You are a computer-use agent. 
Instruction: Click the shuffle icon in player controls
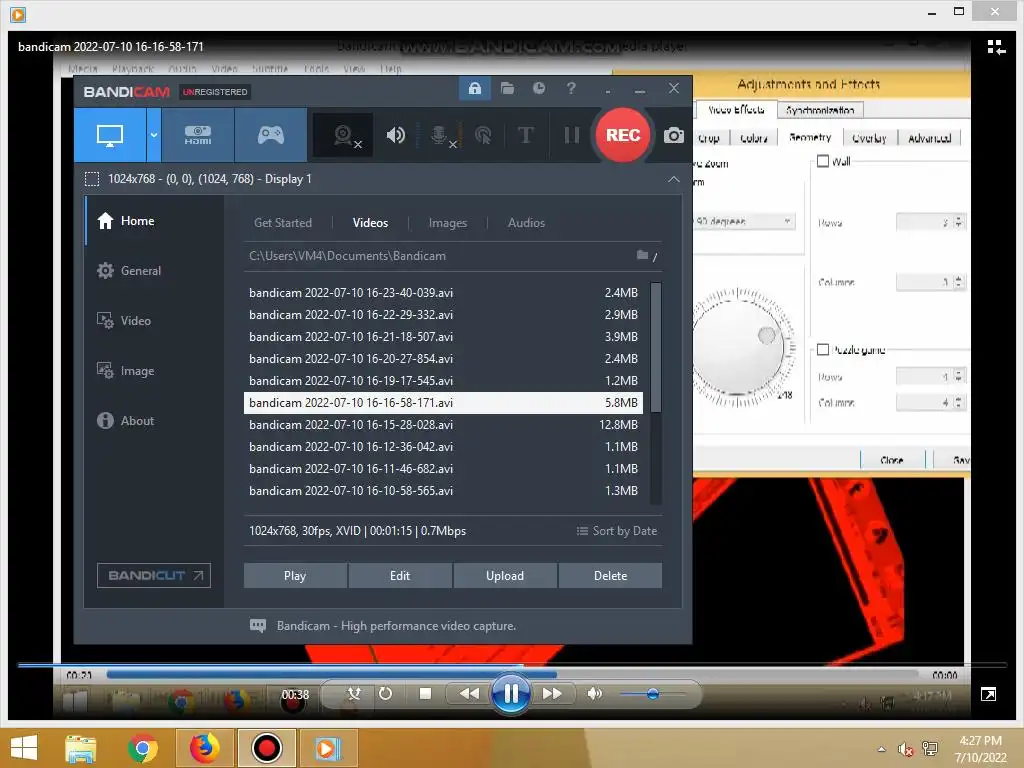tap(354, 694)
